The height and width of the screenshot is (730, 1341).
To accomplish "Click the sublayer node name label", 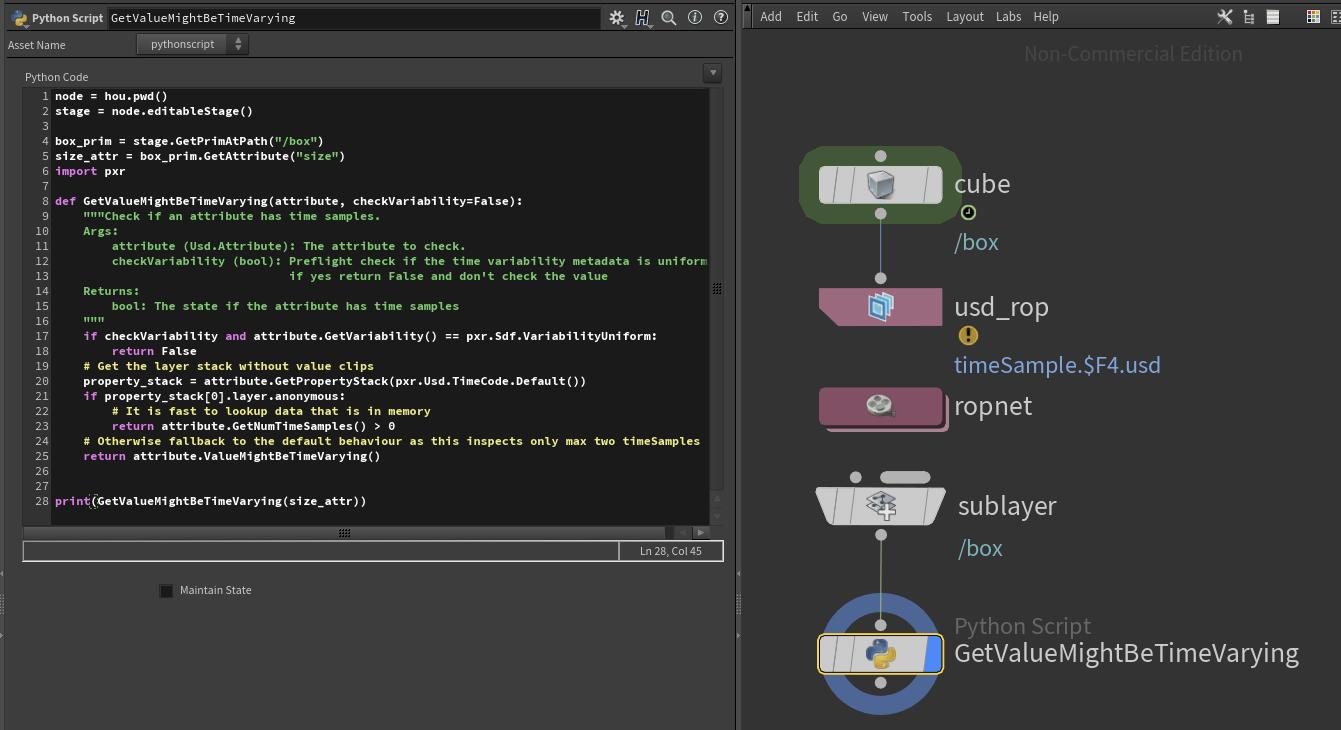I will click(x=1007, y=506).
